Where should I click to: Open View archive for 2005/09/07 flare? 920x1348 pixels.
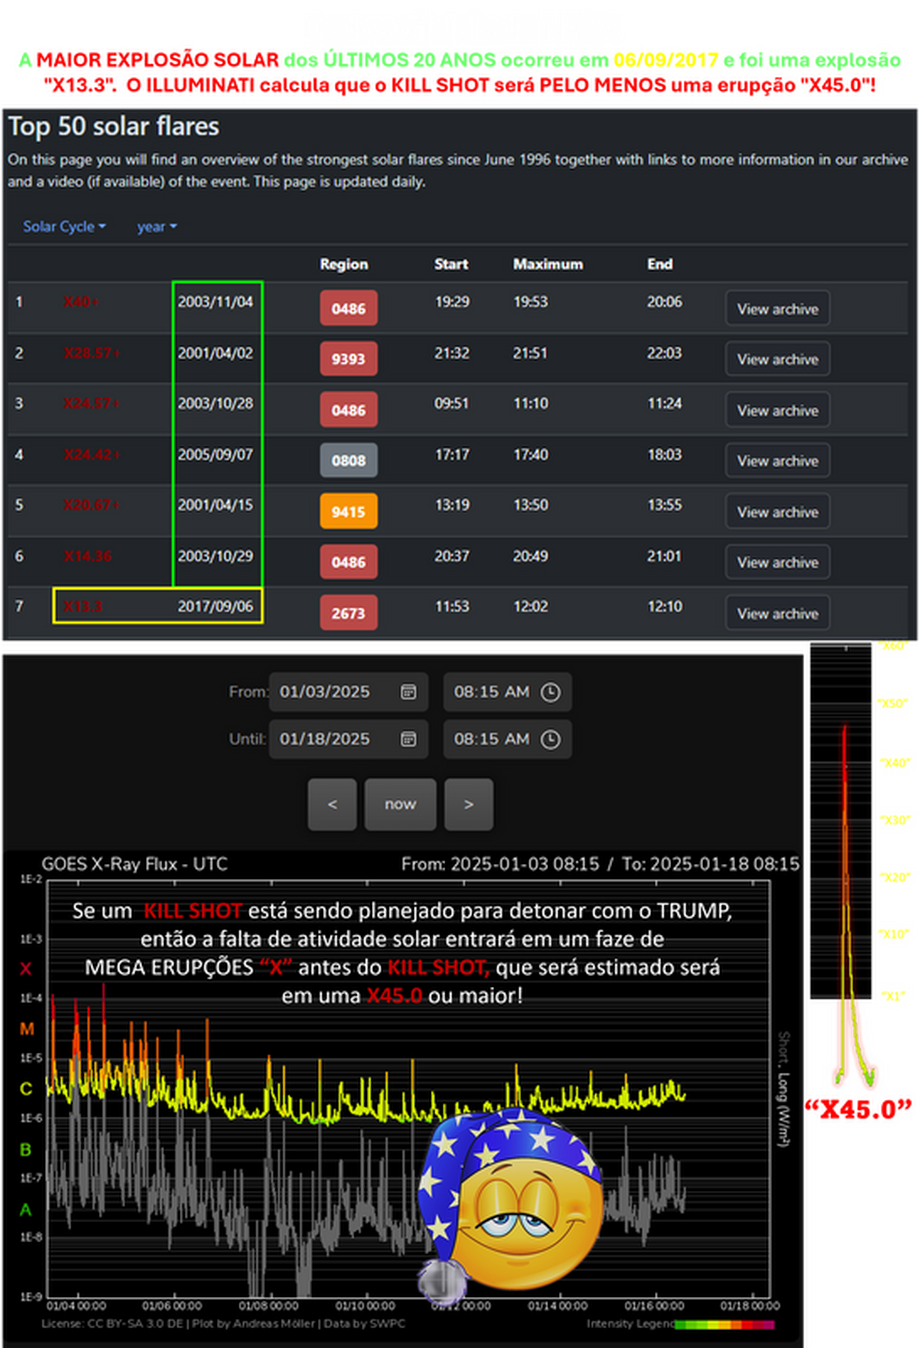tap(777, 461)
